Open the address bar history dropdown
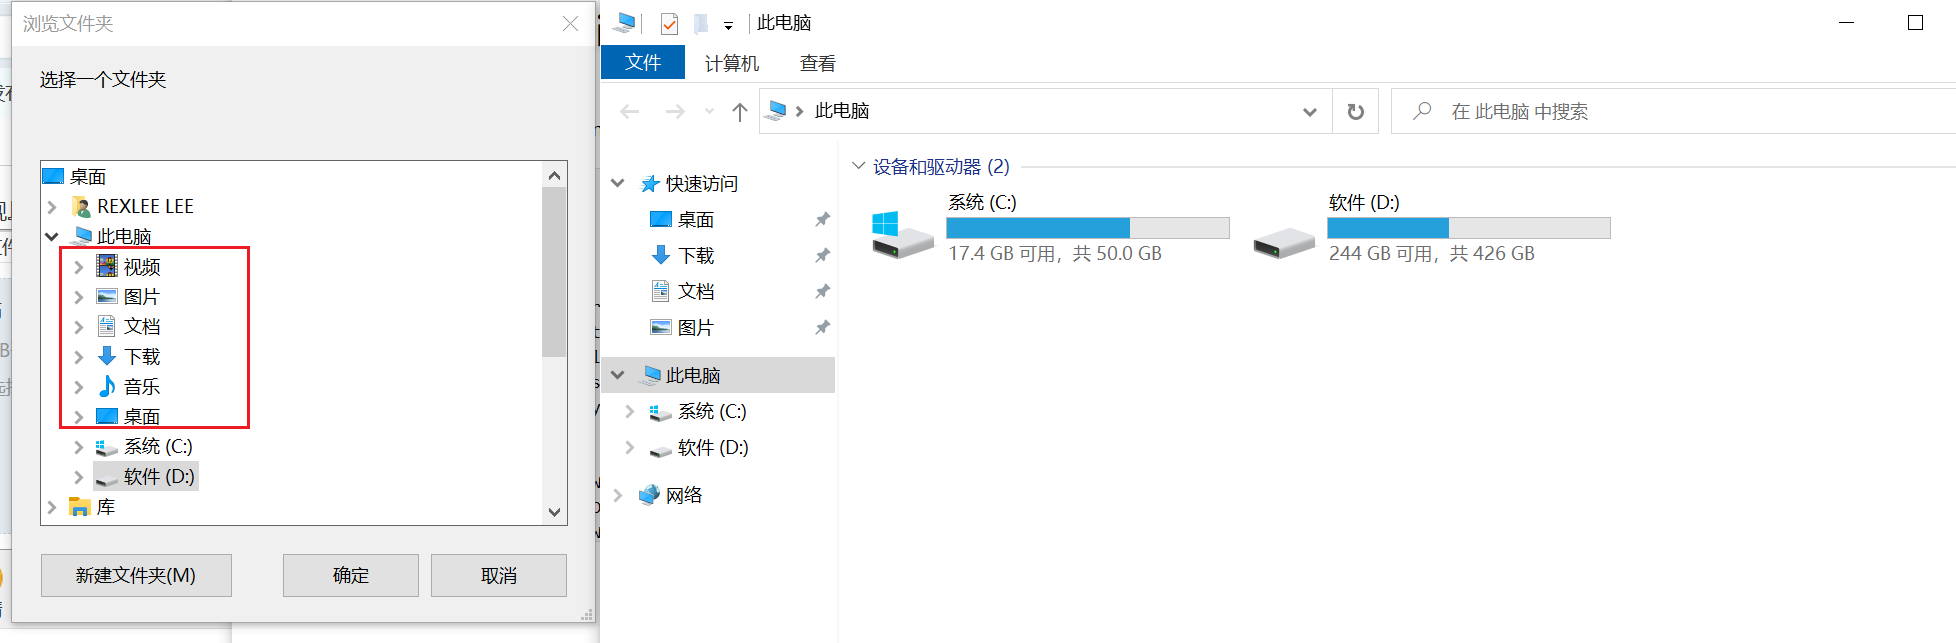The height and width of the screenshot is (643, 1956). pyautogui.click(x=1309, y=112)
